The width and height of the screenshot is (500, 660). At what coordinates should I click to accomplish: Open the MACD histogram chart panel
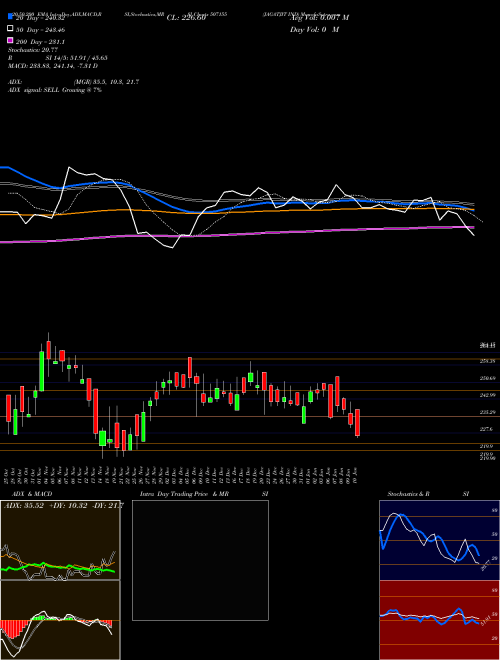pos(60,620)
